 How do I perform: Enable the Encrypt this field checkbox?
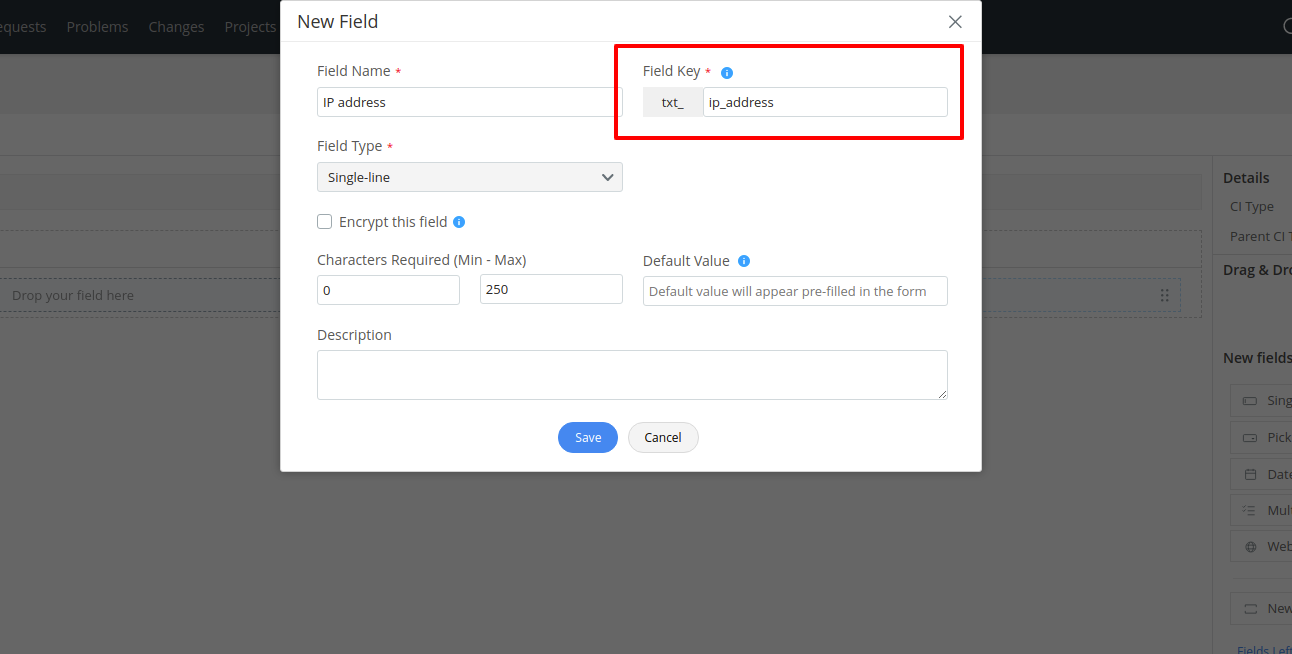coord(324,221)
